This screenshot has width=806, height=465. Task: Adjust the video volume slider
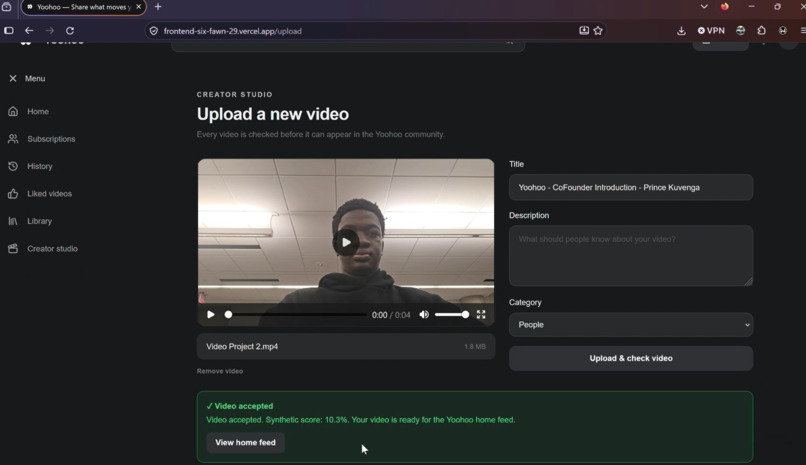tap(451, 314)
